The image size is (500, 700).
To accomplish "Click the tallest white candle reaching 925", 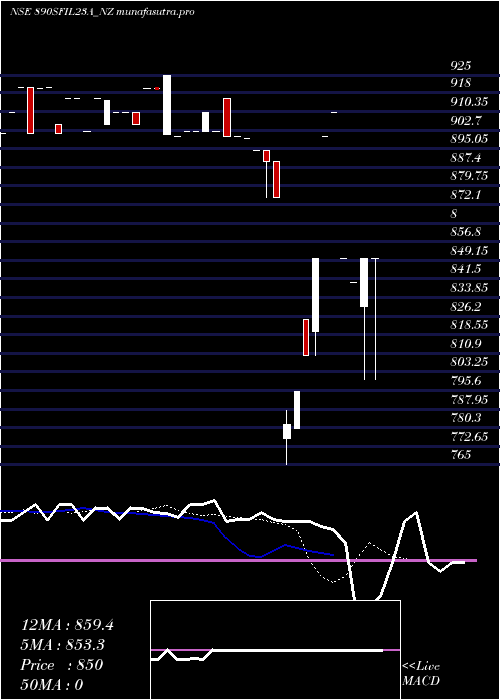I will click(x=167, y=105).
